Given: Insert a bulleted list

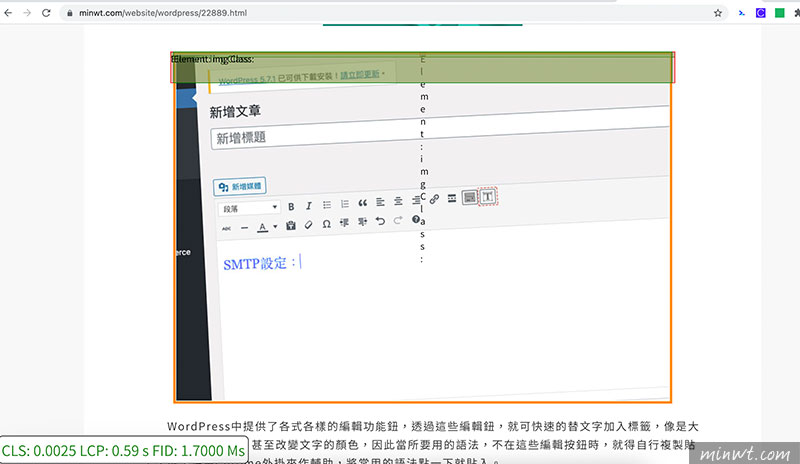Looking at the screenshot, I should tap(327, 205).
